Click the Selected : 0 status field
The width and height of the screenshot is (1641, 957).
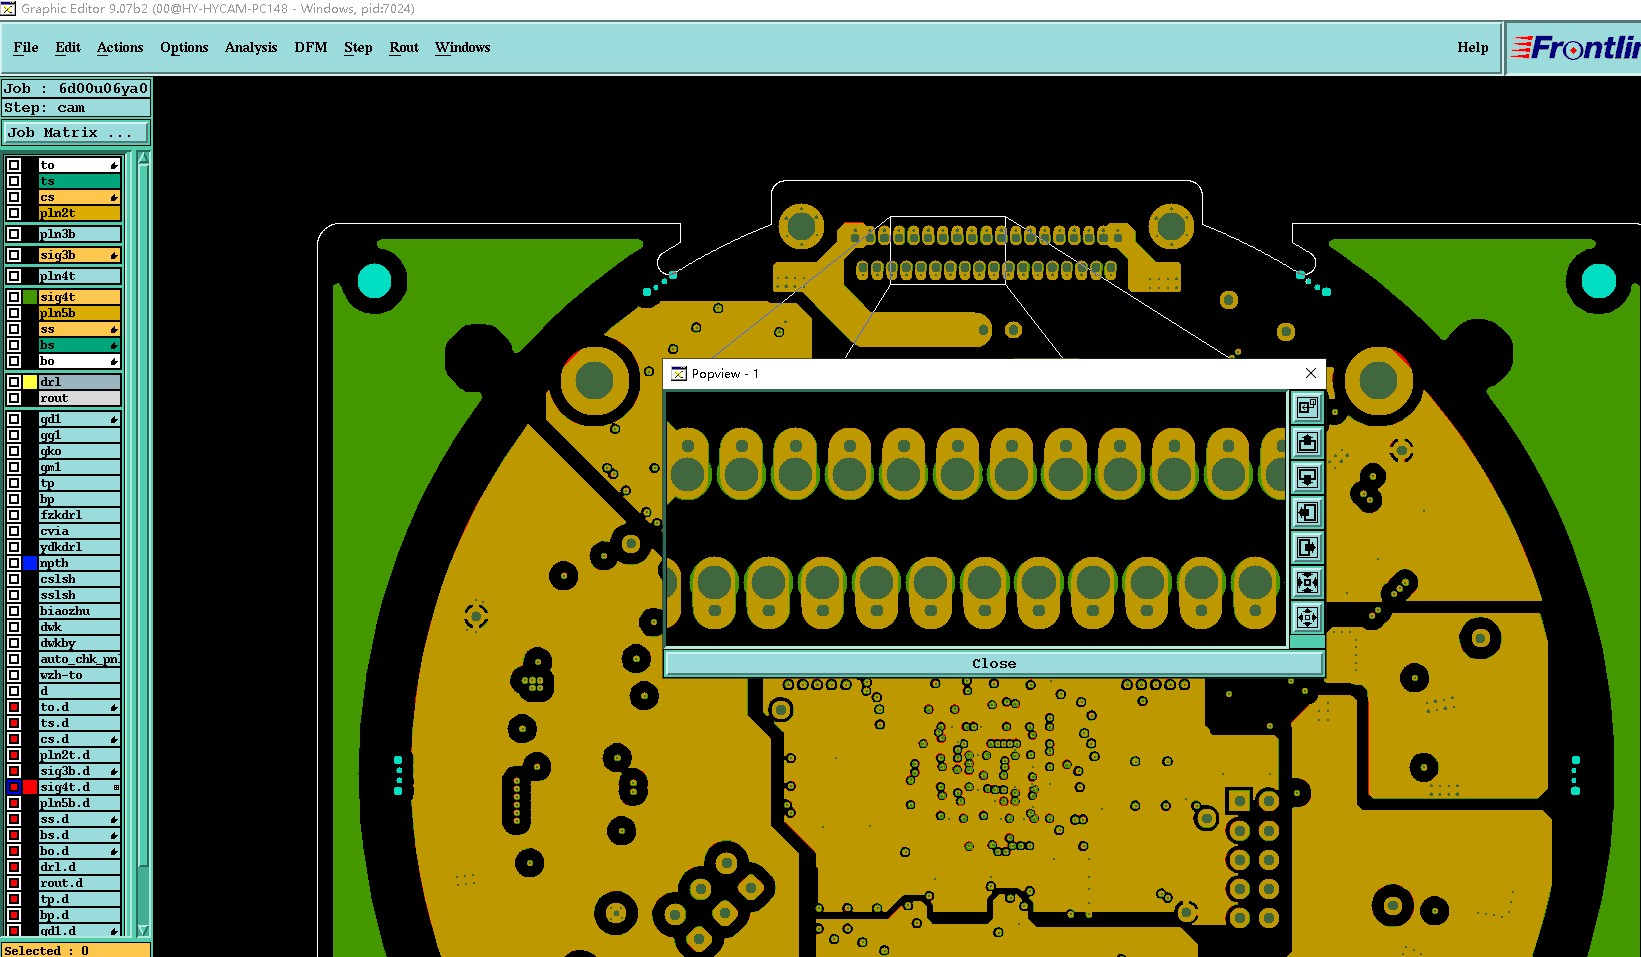coord(76,950)
